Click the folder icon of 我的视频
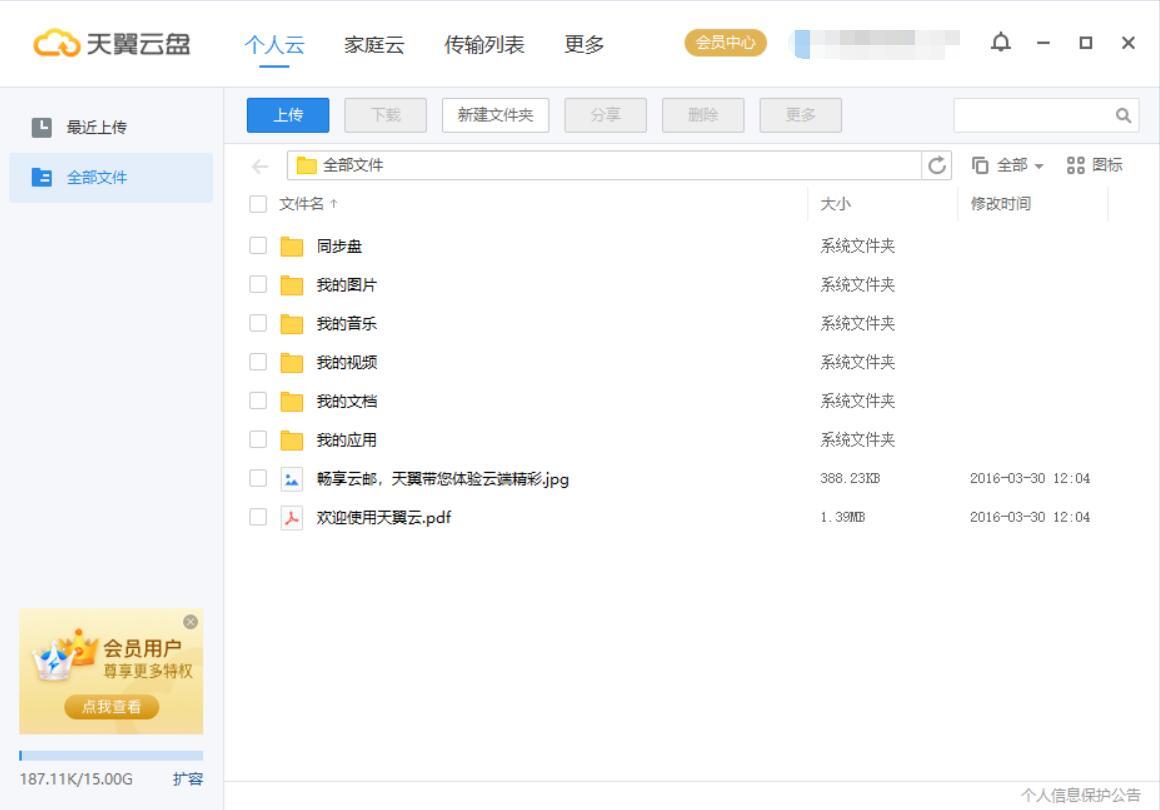This screenshot has width=1160, height=810. [x=291, y=362]
